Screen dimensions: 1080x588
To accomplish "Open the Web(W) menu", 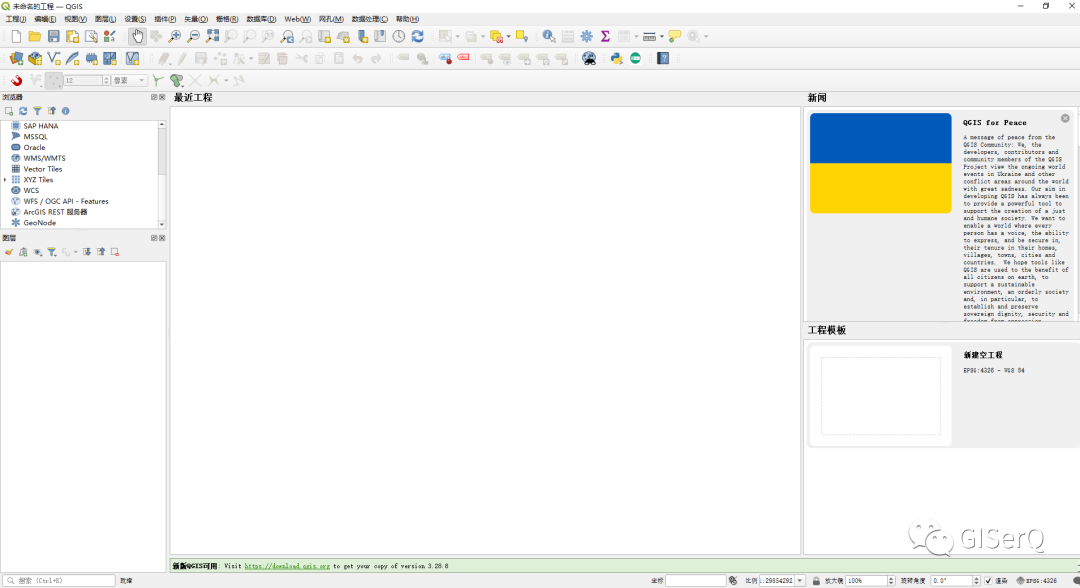I will click(x=298, y=19).
